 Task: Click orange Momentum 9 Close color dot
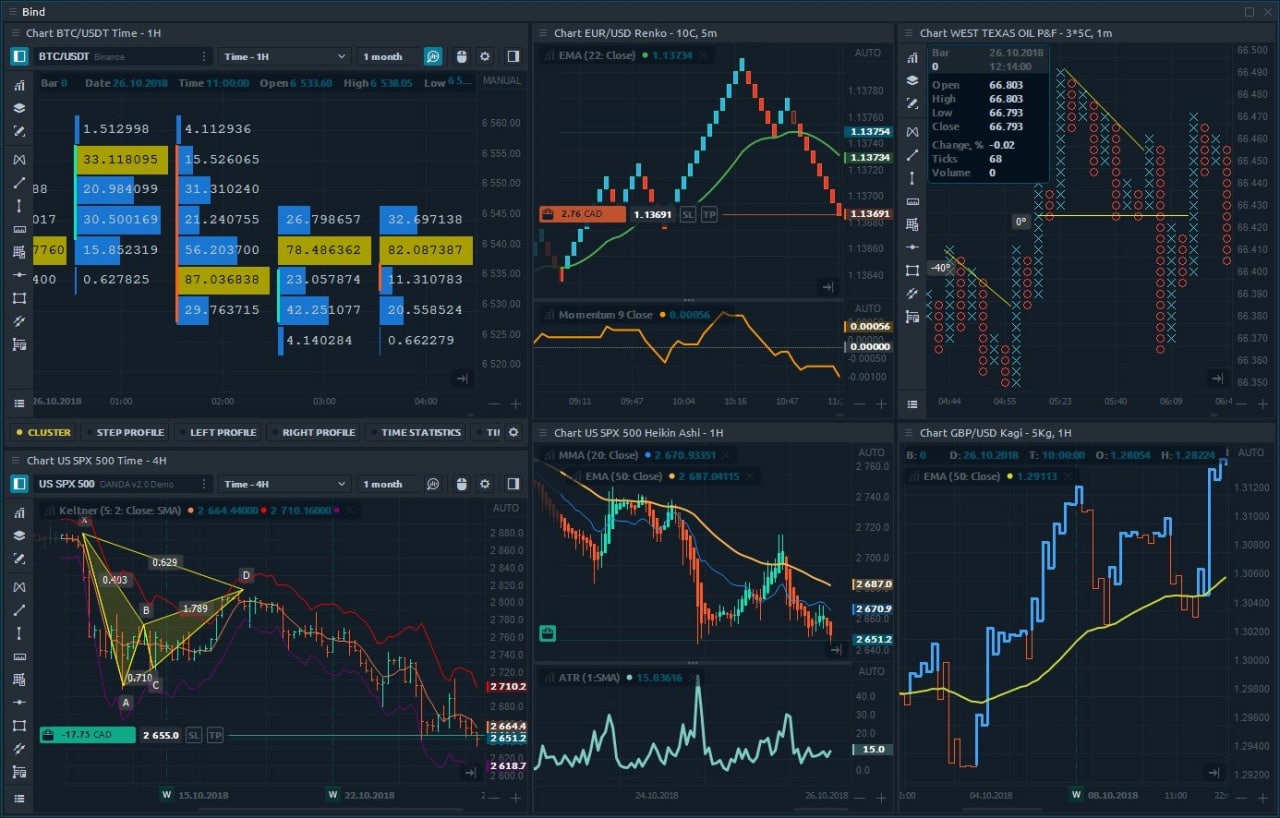(x=662, y=315)
